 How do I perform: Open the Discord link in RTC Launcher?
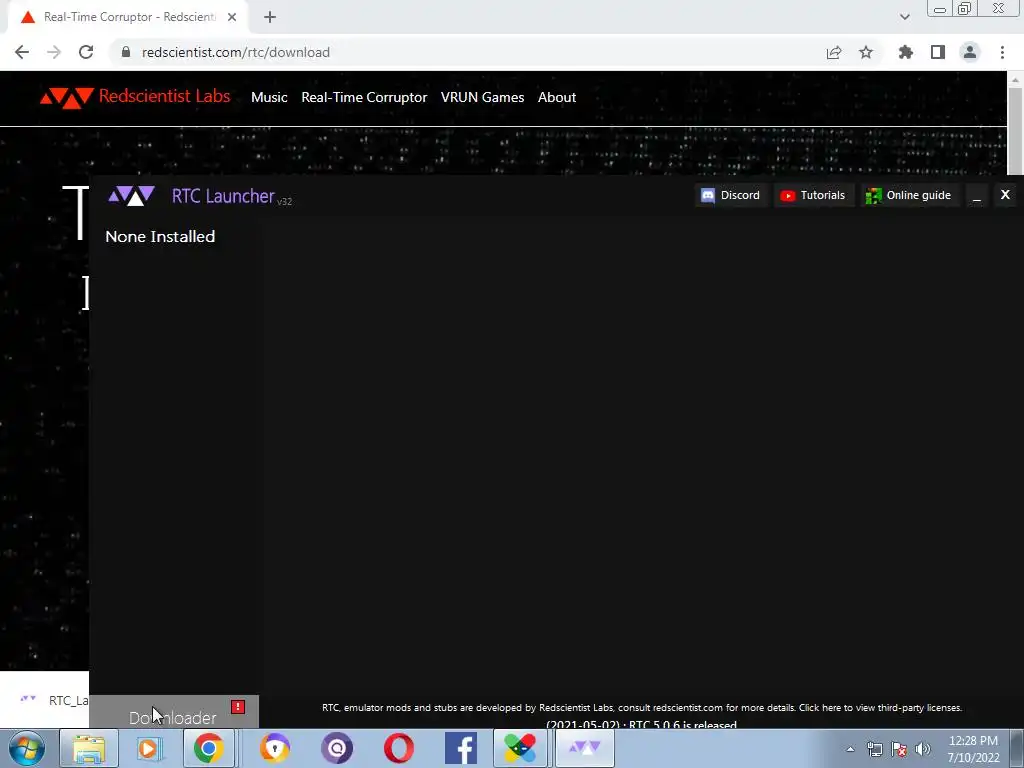(x=730, y=195)
